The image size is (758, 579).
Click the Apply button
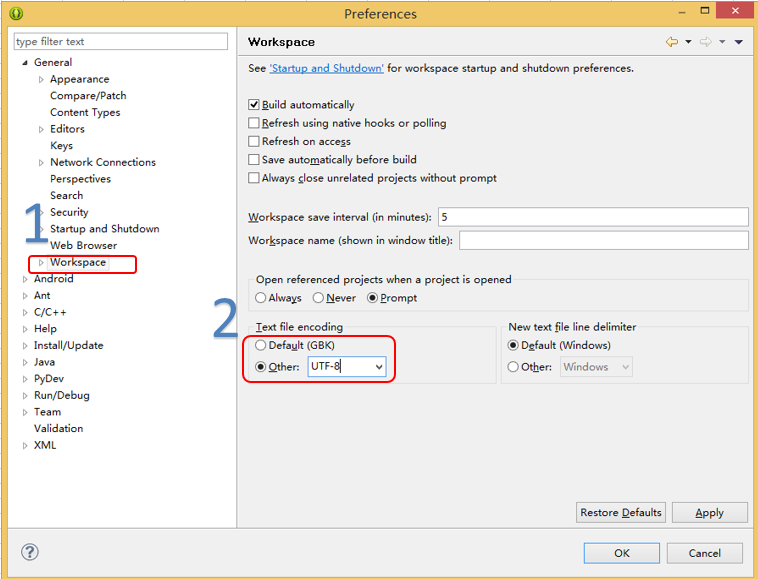tap(709, 512)
